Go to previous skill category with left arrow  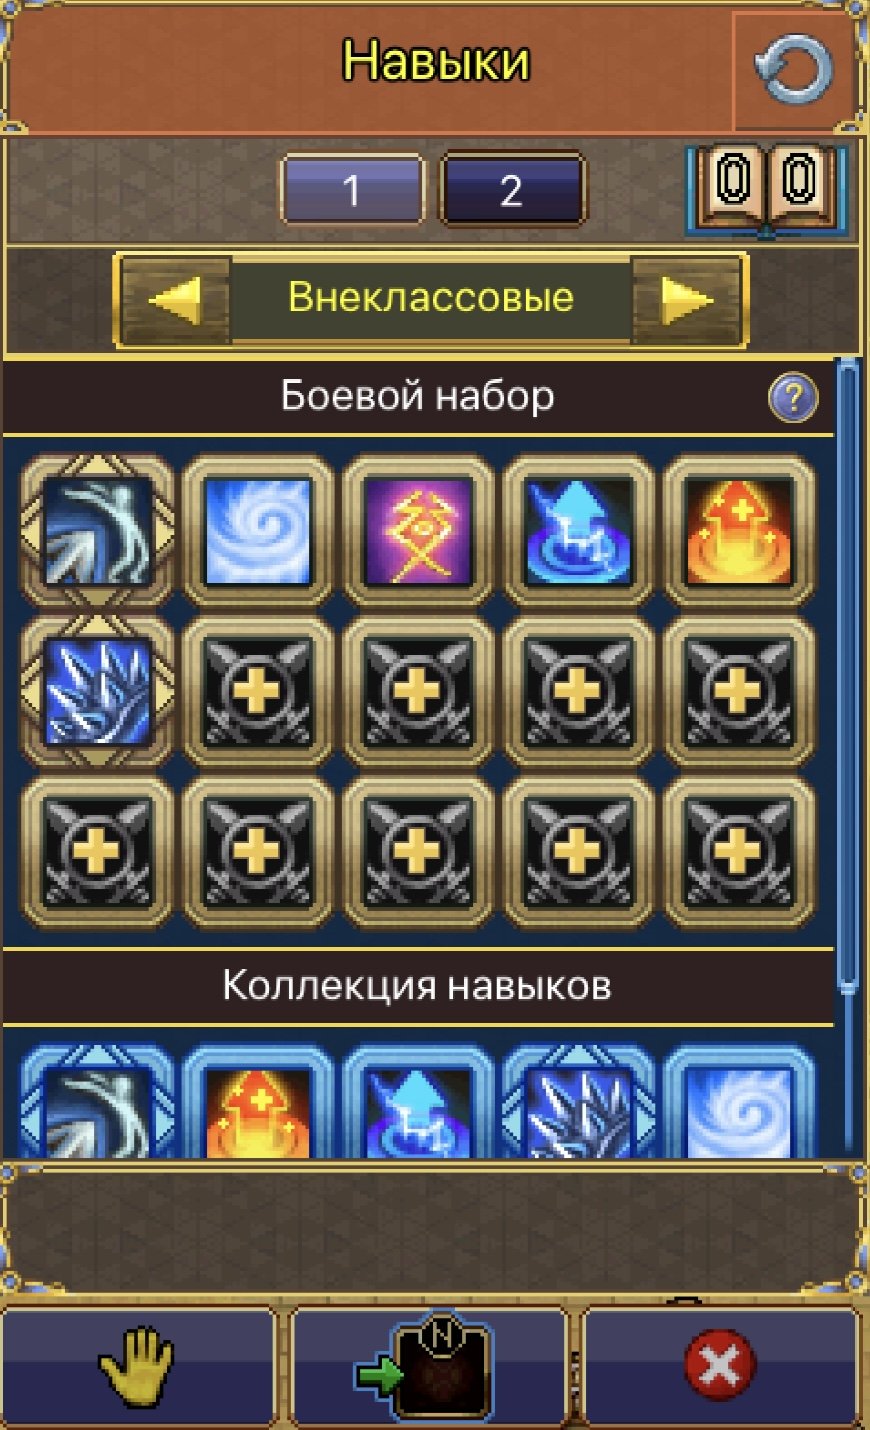pos(176,299)
